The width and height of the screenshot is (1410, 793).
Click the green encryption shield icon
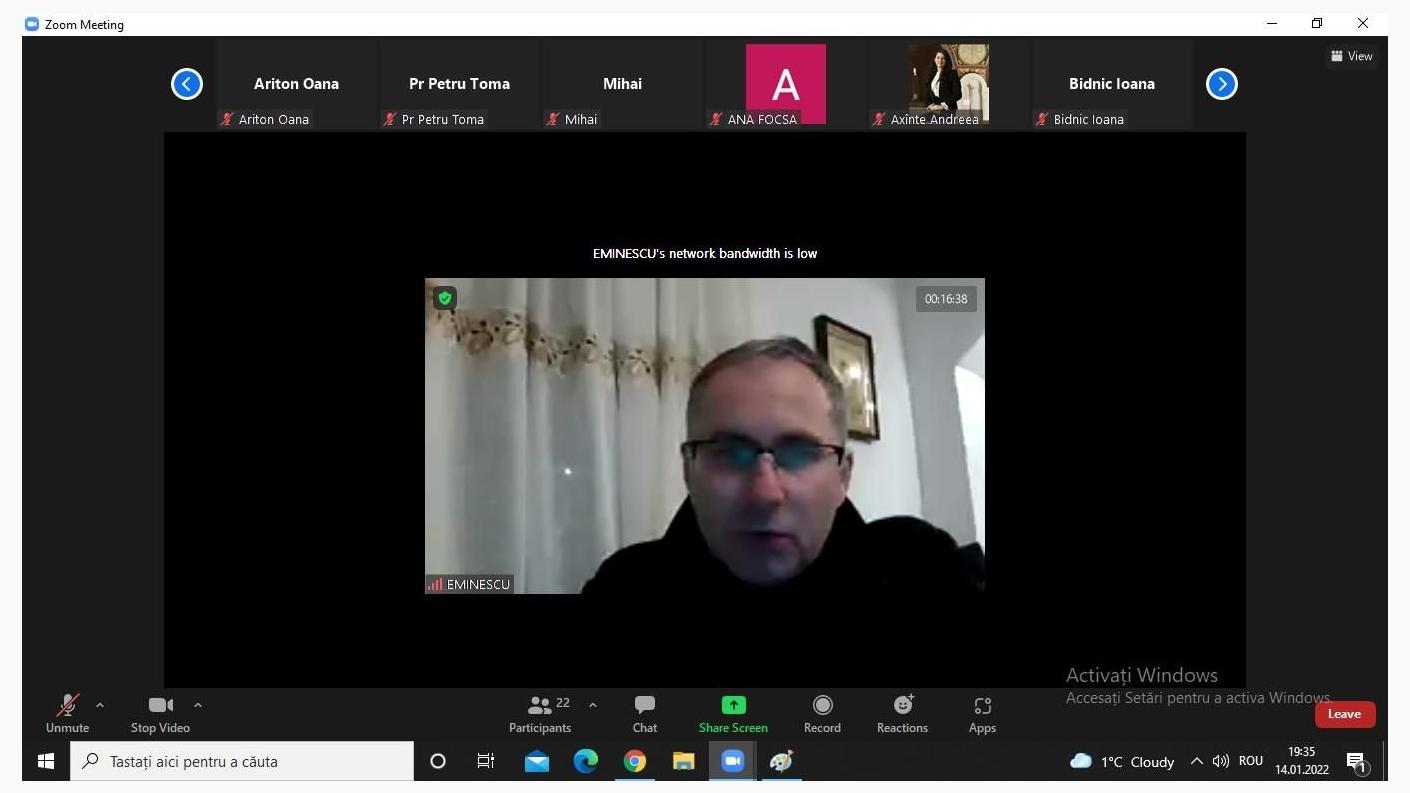pyautogui.click(x=445, y=298)
